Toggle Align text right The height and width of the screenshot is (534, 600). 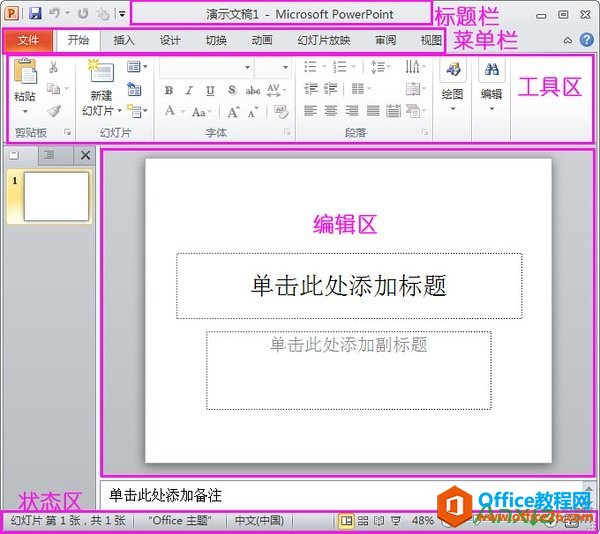coord(352,111)
